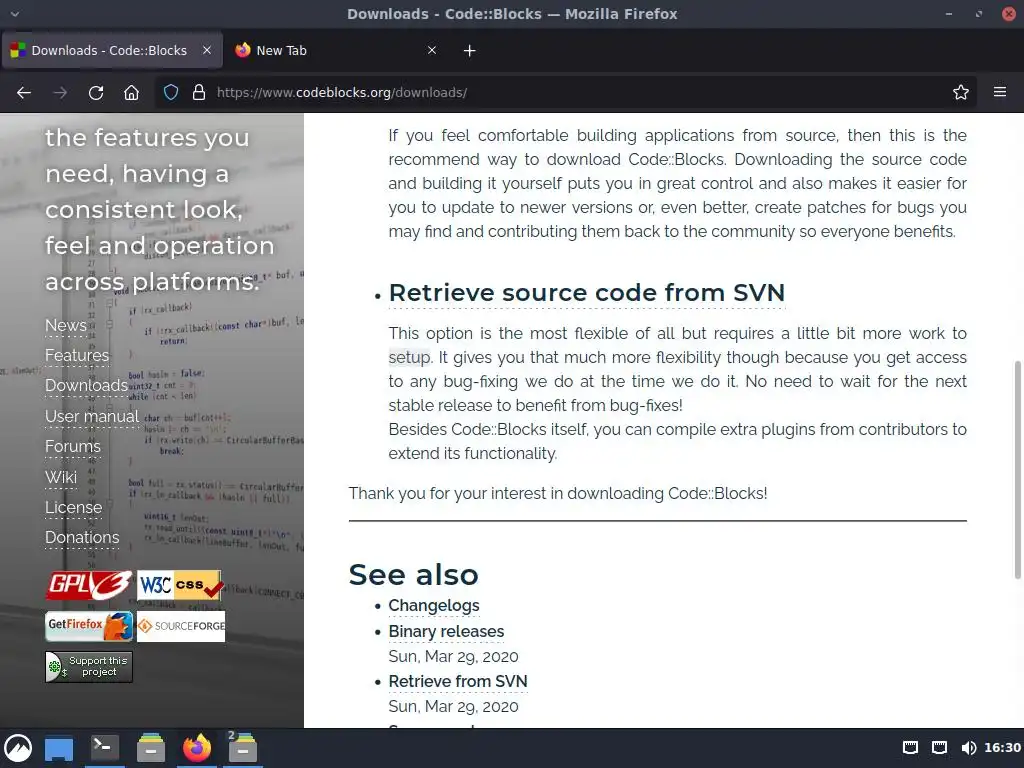Viewport: 1024px width, 768px height.
Task: Open the Firefox application menu
Action: tap(999, 92)
